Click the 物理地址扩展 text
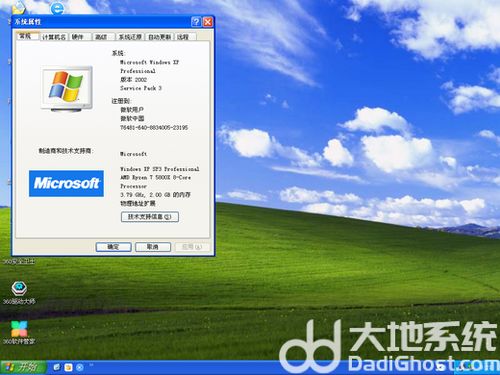Screen dimensions: 500x375 pos(138,203)
